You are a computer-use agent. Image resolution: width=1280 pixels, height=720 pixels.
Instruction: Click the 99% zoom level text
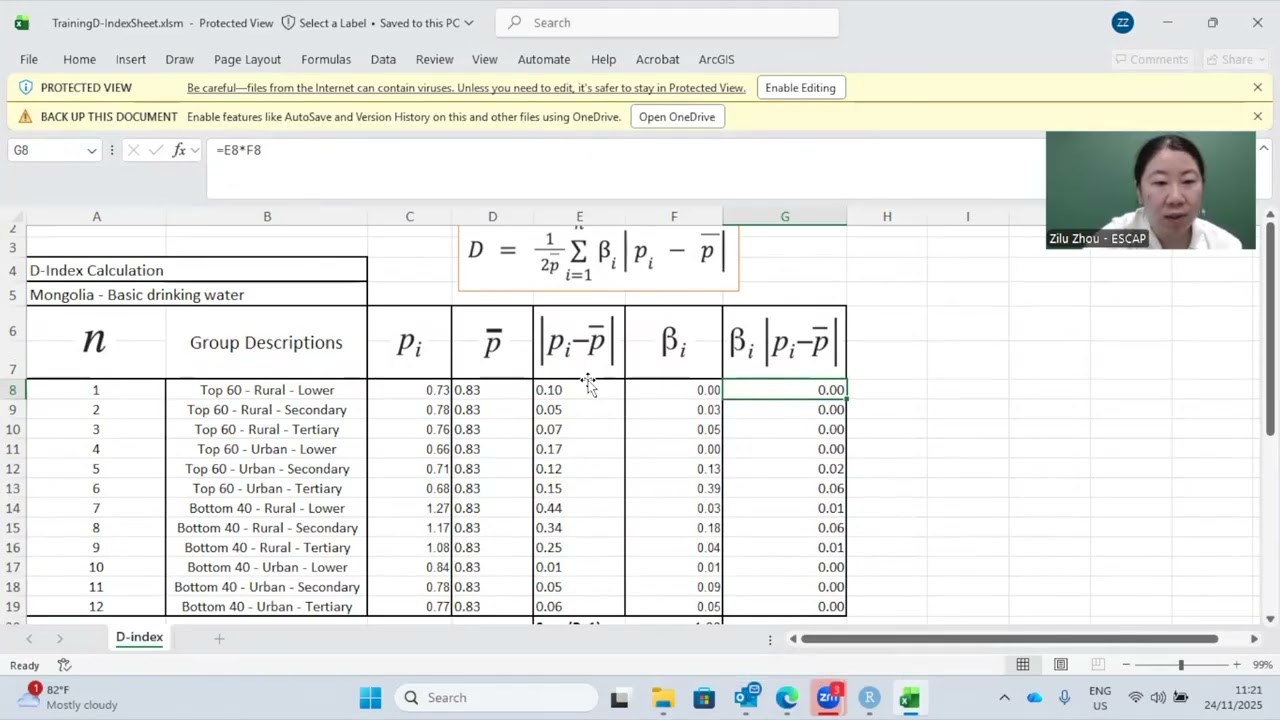(1262, 665)
